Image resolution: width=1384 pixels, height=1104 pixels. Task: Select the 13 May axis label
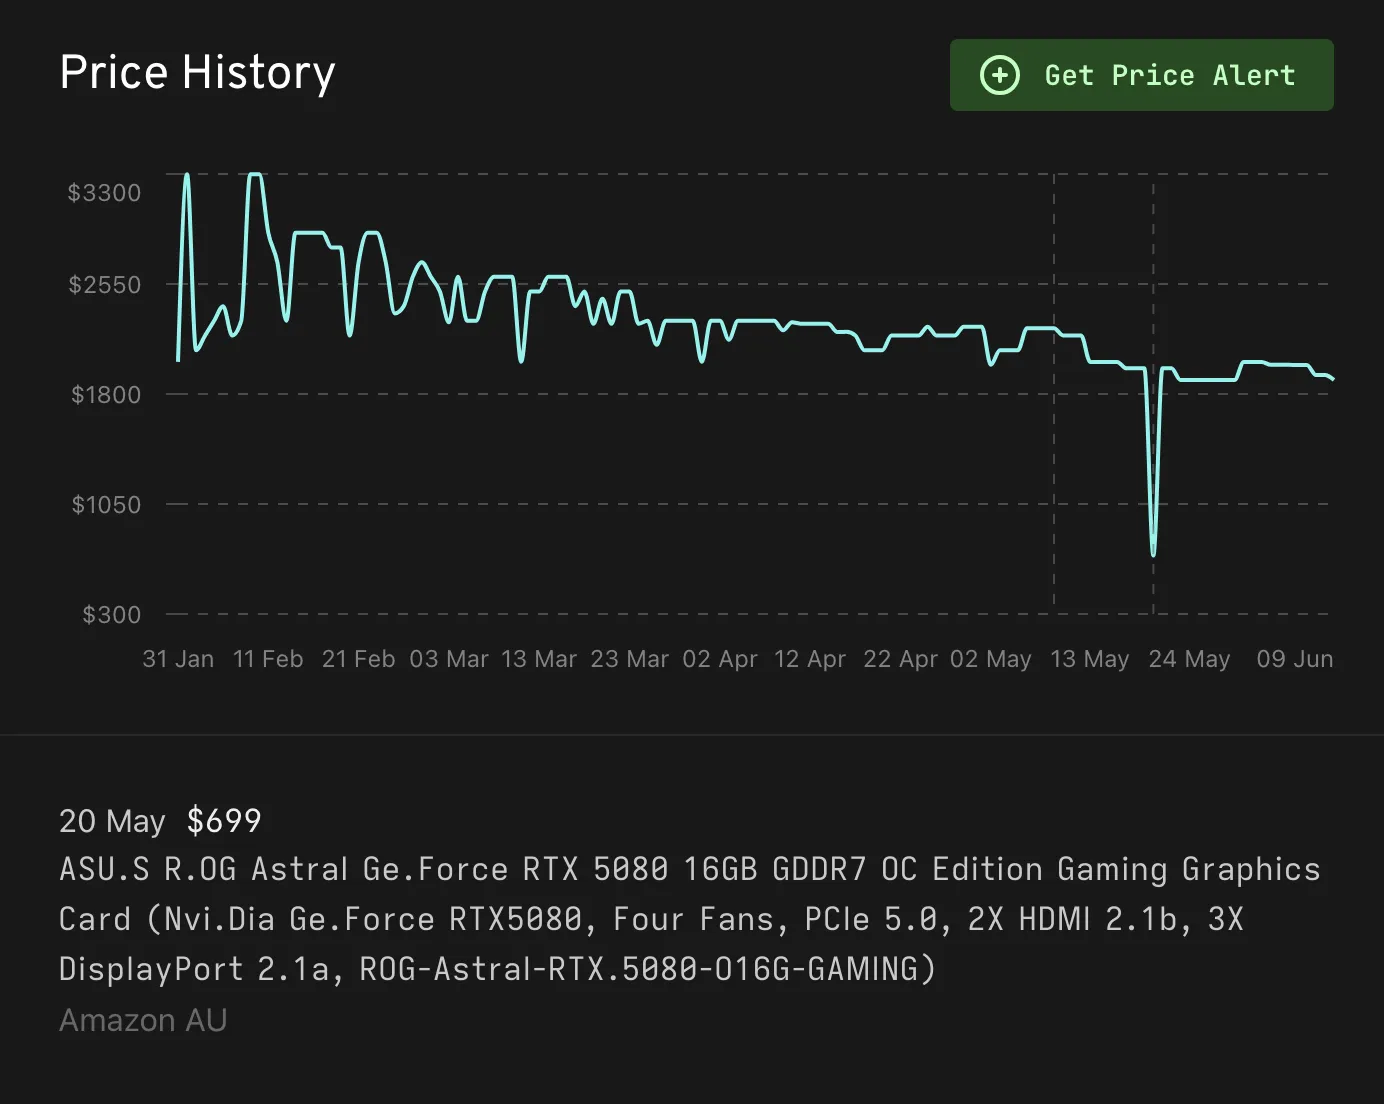point(1090,659)
